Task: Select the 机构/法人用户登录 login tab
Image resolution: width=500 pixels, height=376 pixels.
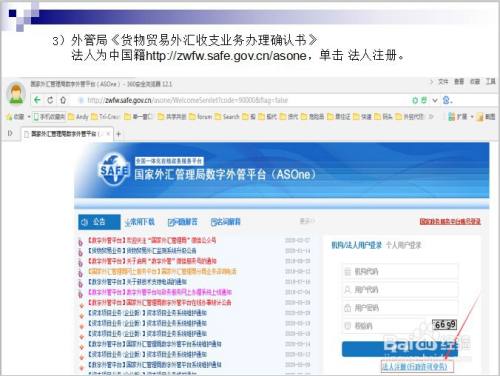Action: point(356,245)
